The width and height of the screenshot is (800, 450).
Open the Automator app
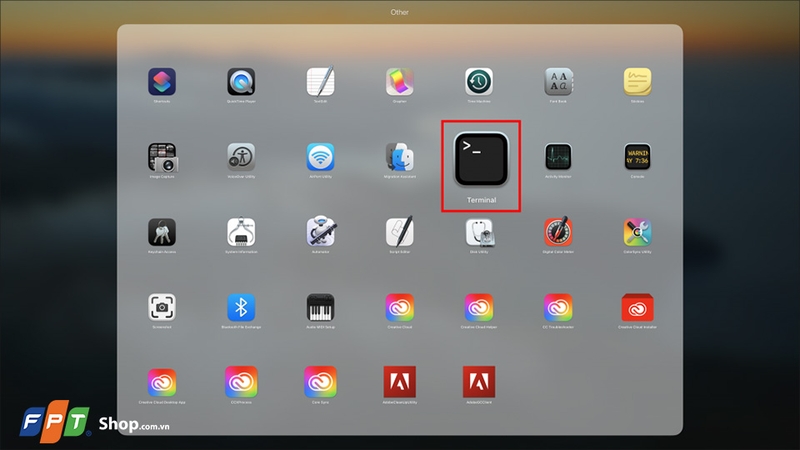[320, 232]
